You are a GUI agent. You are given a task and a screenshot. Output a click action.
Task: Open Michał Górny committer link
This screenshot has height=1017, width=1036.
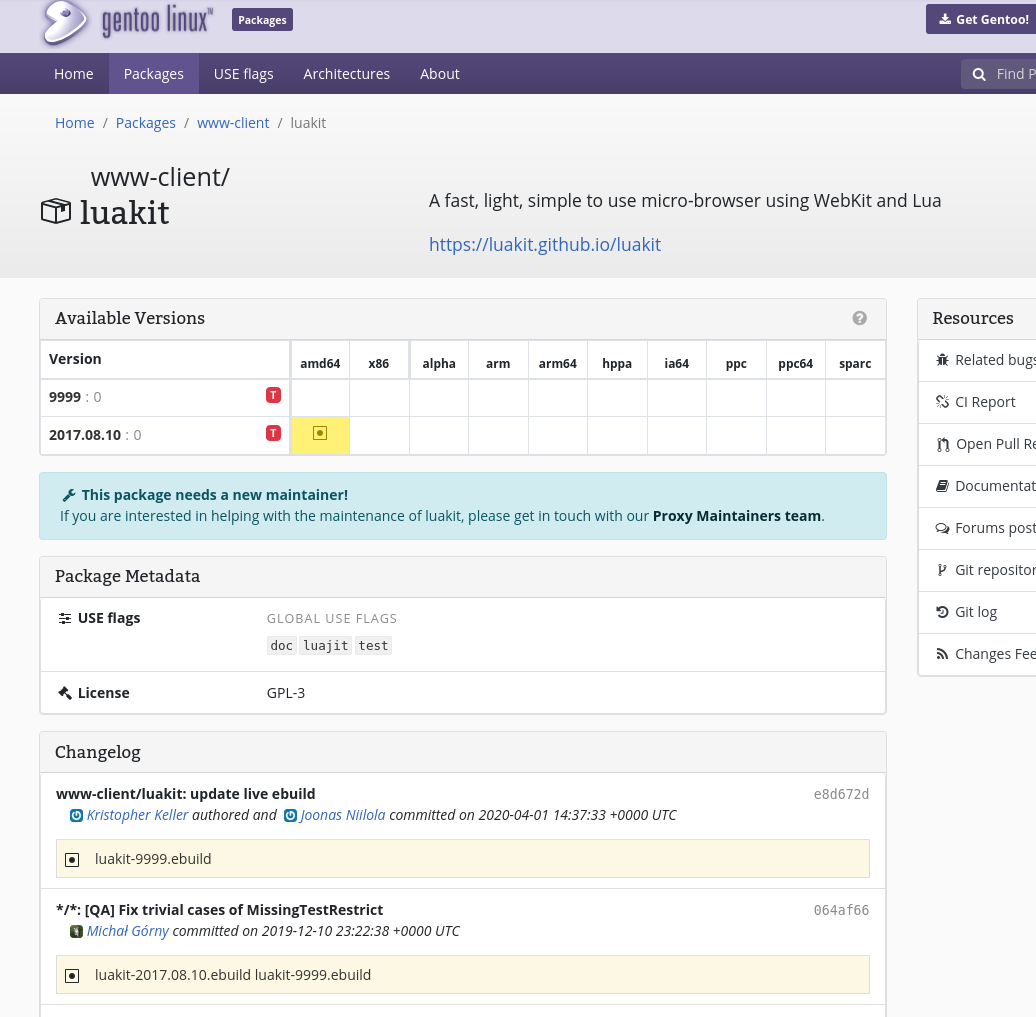pyautogui.click(x=128, y=932)
